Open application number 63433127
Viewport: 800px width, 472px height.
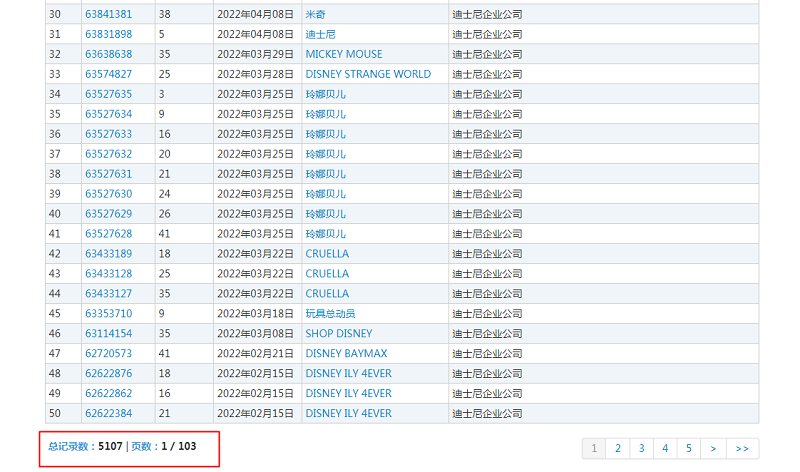(108, 293)
